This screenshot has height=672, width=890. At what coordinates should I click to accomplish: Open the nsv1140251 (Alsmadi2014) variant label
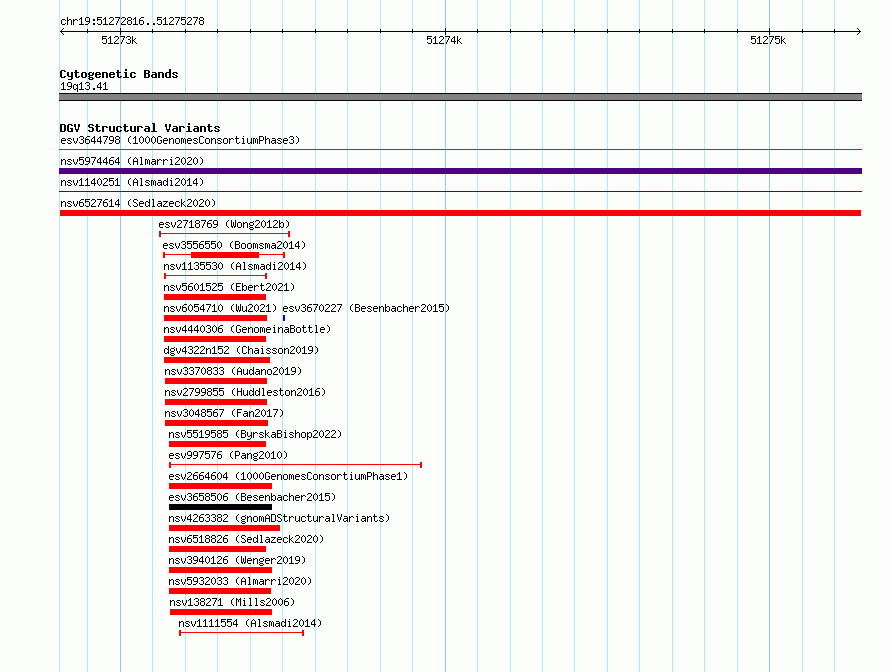(x=132, y=182)
